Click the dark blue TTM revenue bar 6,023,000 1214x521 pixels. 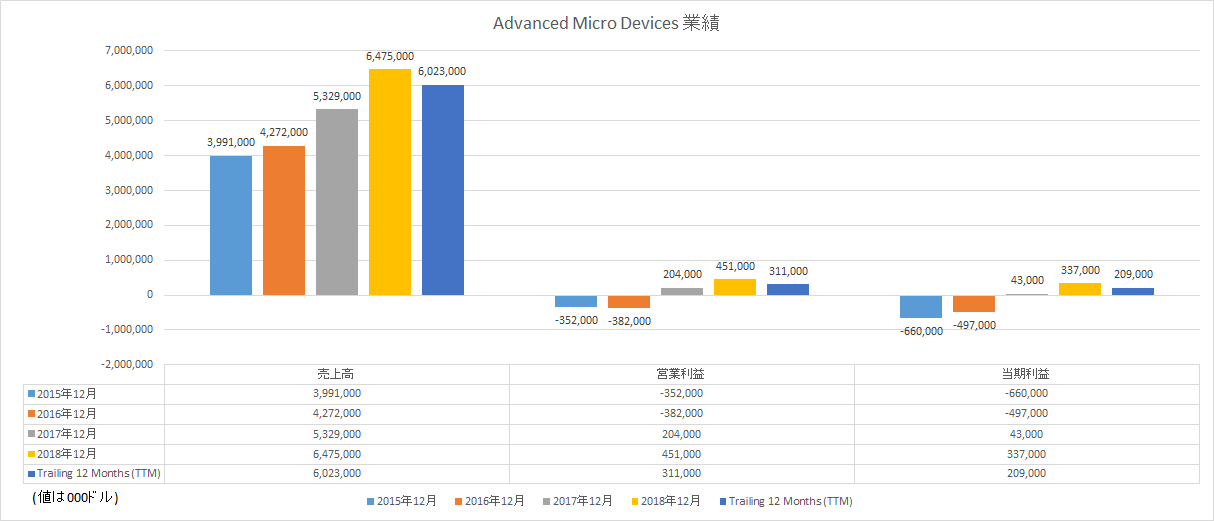tap(443, 190)
